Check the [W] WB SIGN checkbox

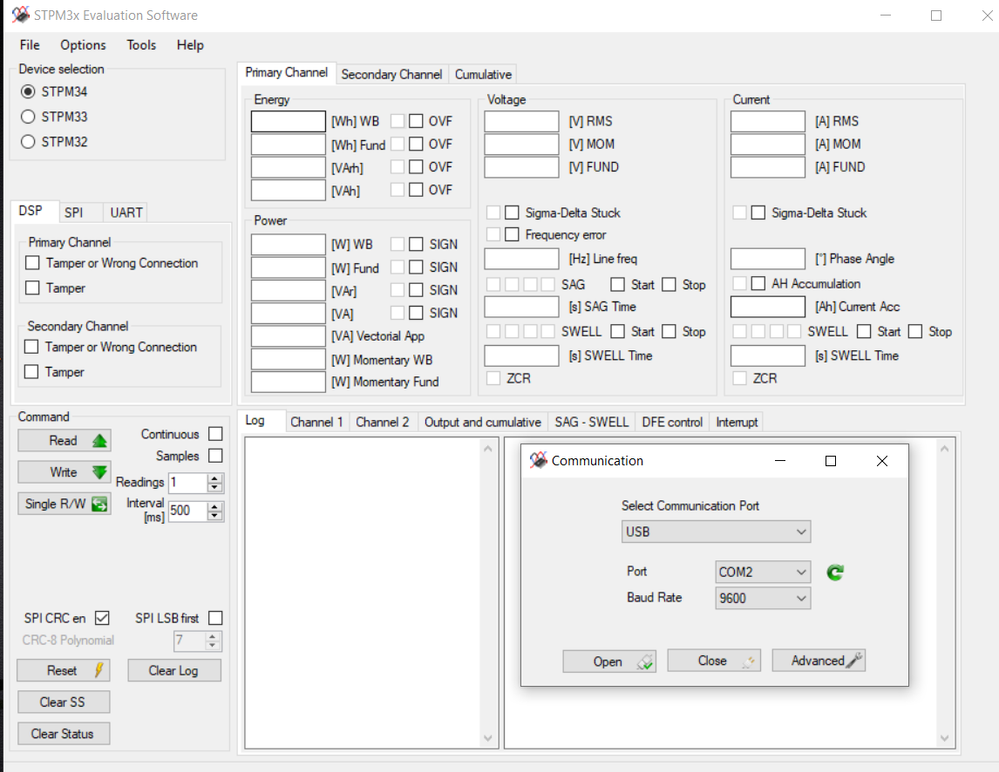coord(416,244)
